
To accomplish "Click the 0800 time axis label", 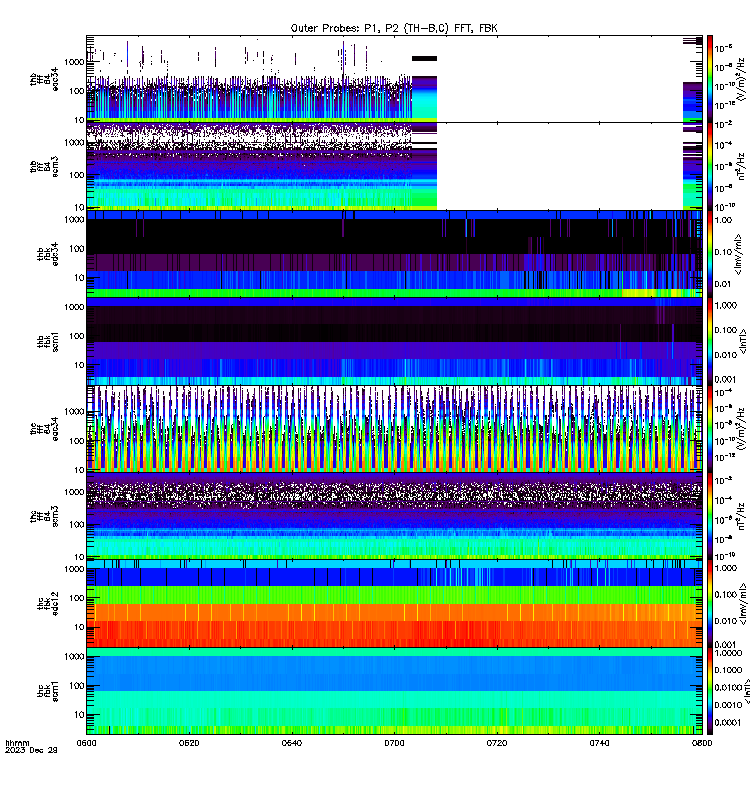I will coord(702,743).
